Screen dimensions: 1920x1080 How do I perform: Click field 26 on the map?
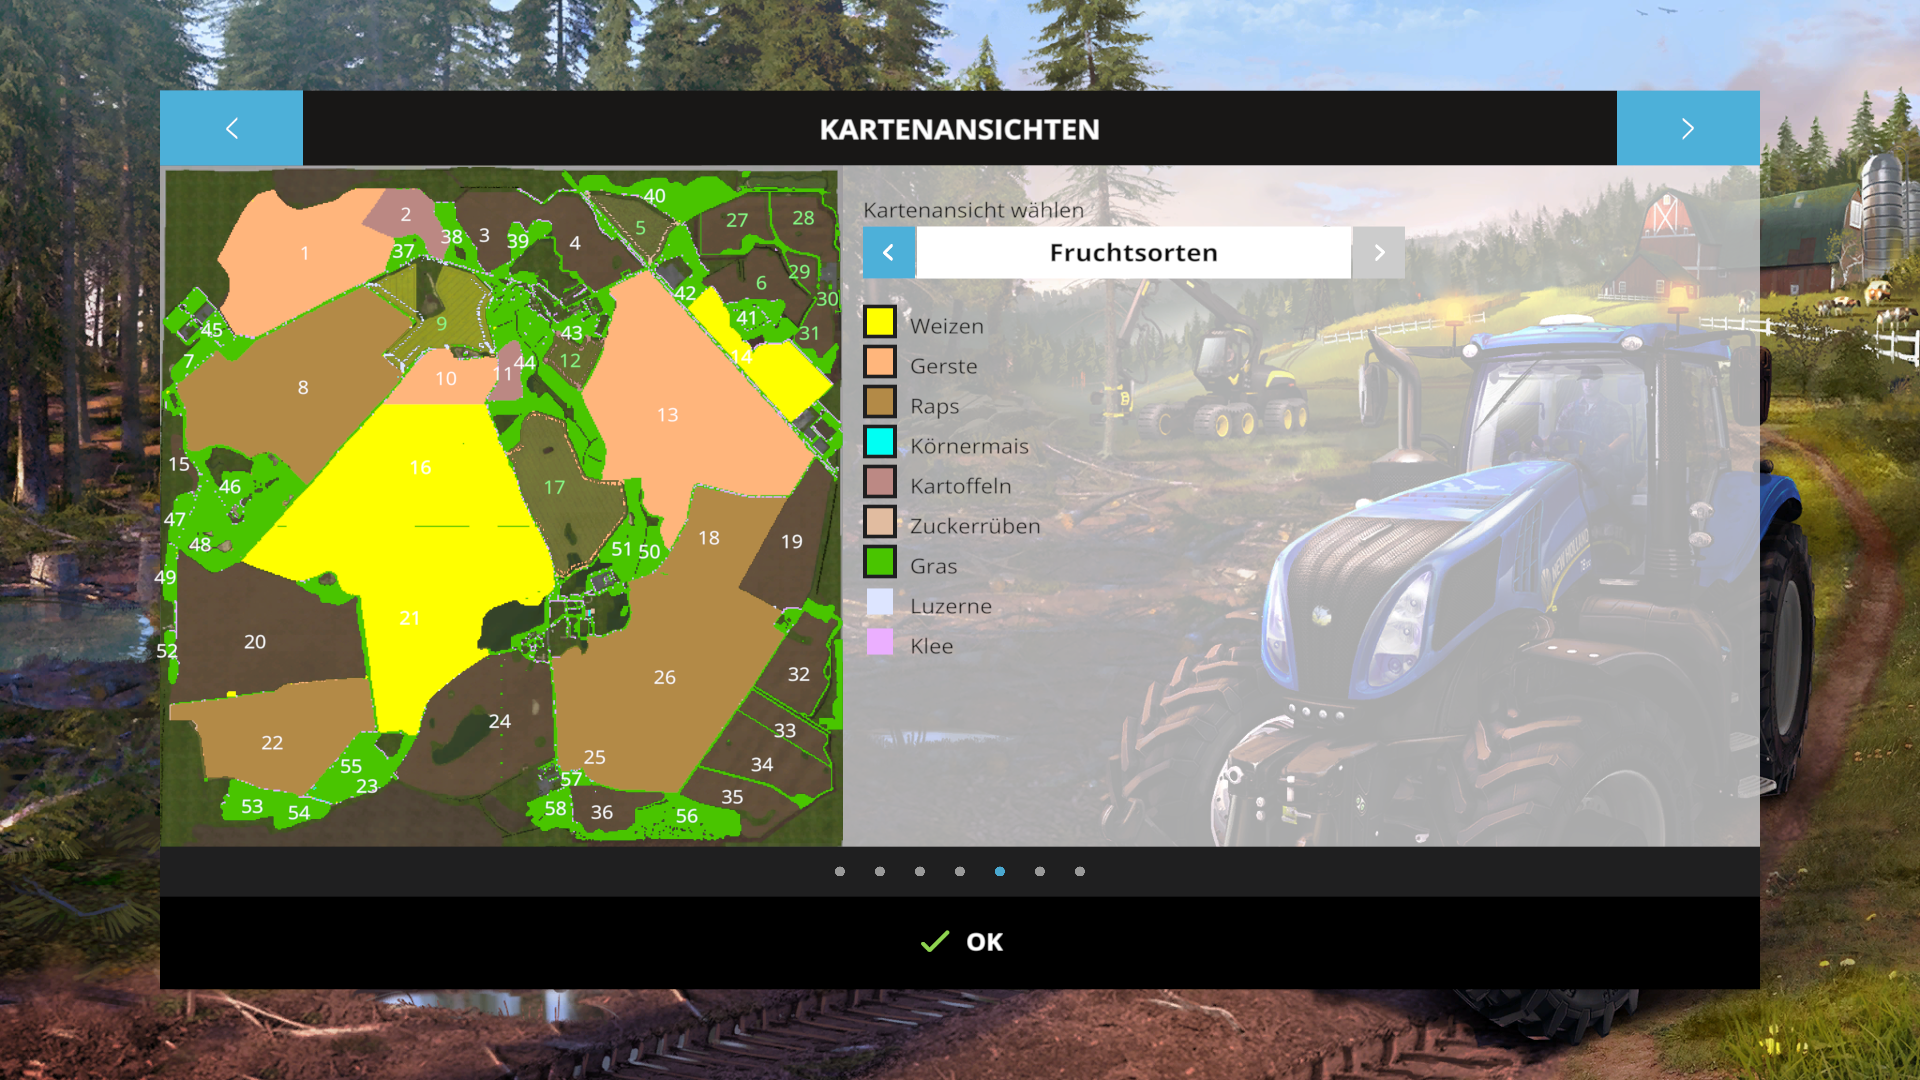664,678
